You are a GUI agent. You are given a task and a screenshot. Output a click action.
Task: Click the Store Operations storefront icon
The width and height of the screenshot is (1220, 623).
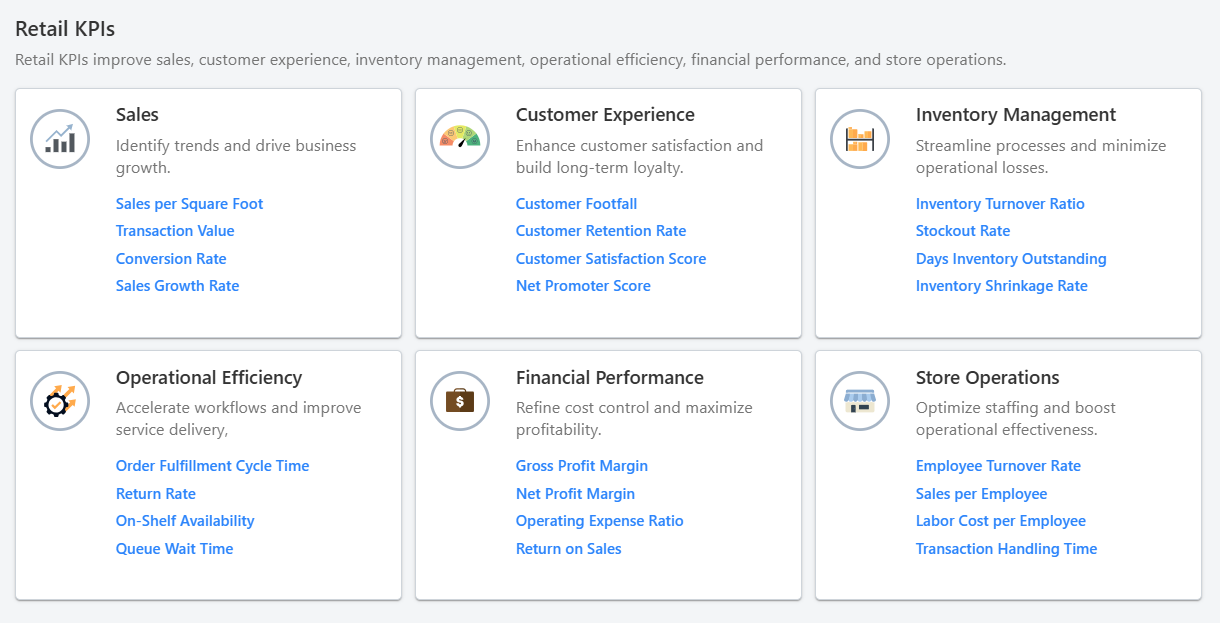[x=860, y=401]
